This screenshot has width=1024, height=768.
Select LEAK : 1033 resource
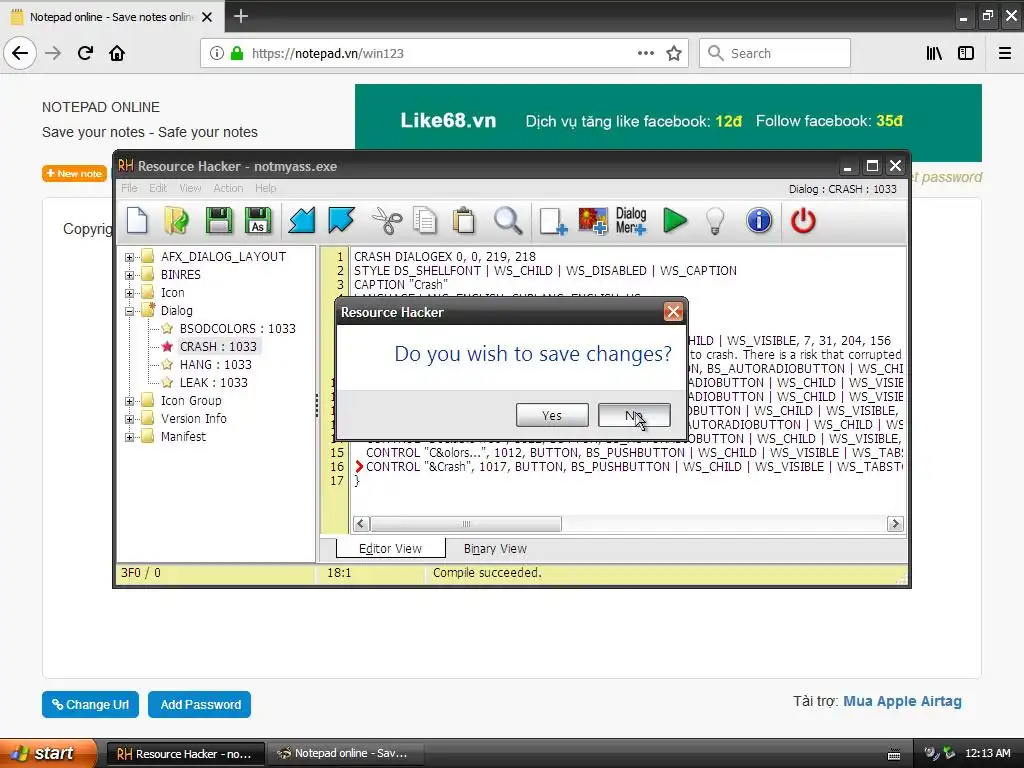pyautogui.click(x=214, y=383)
